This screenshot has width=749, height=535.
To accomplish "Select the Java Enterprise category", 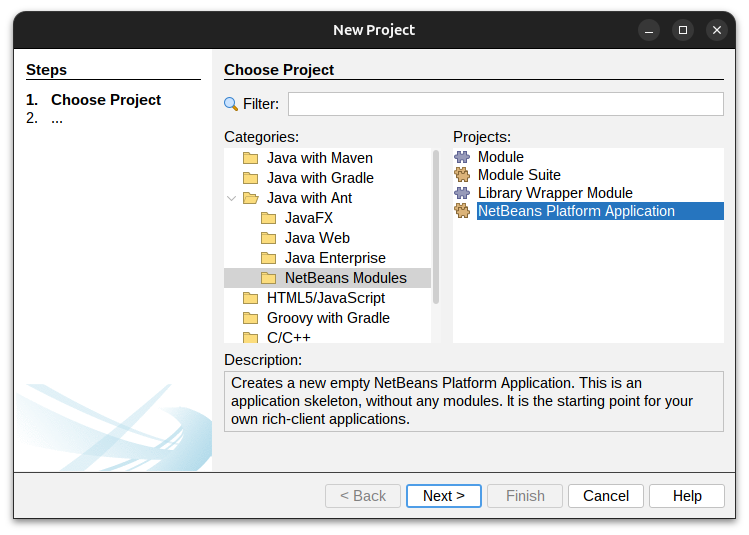I will (x=335, y=258).
